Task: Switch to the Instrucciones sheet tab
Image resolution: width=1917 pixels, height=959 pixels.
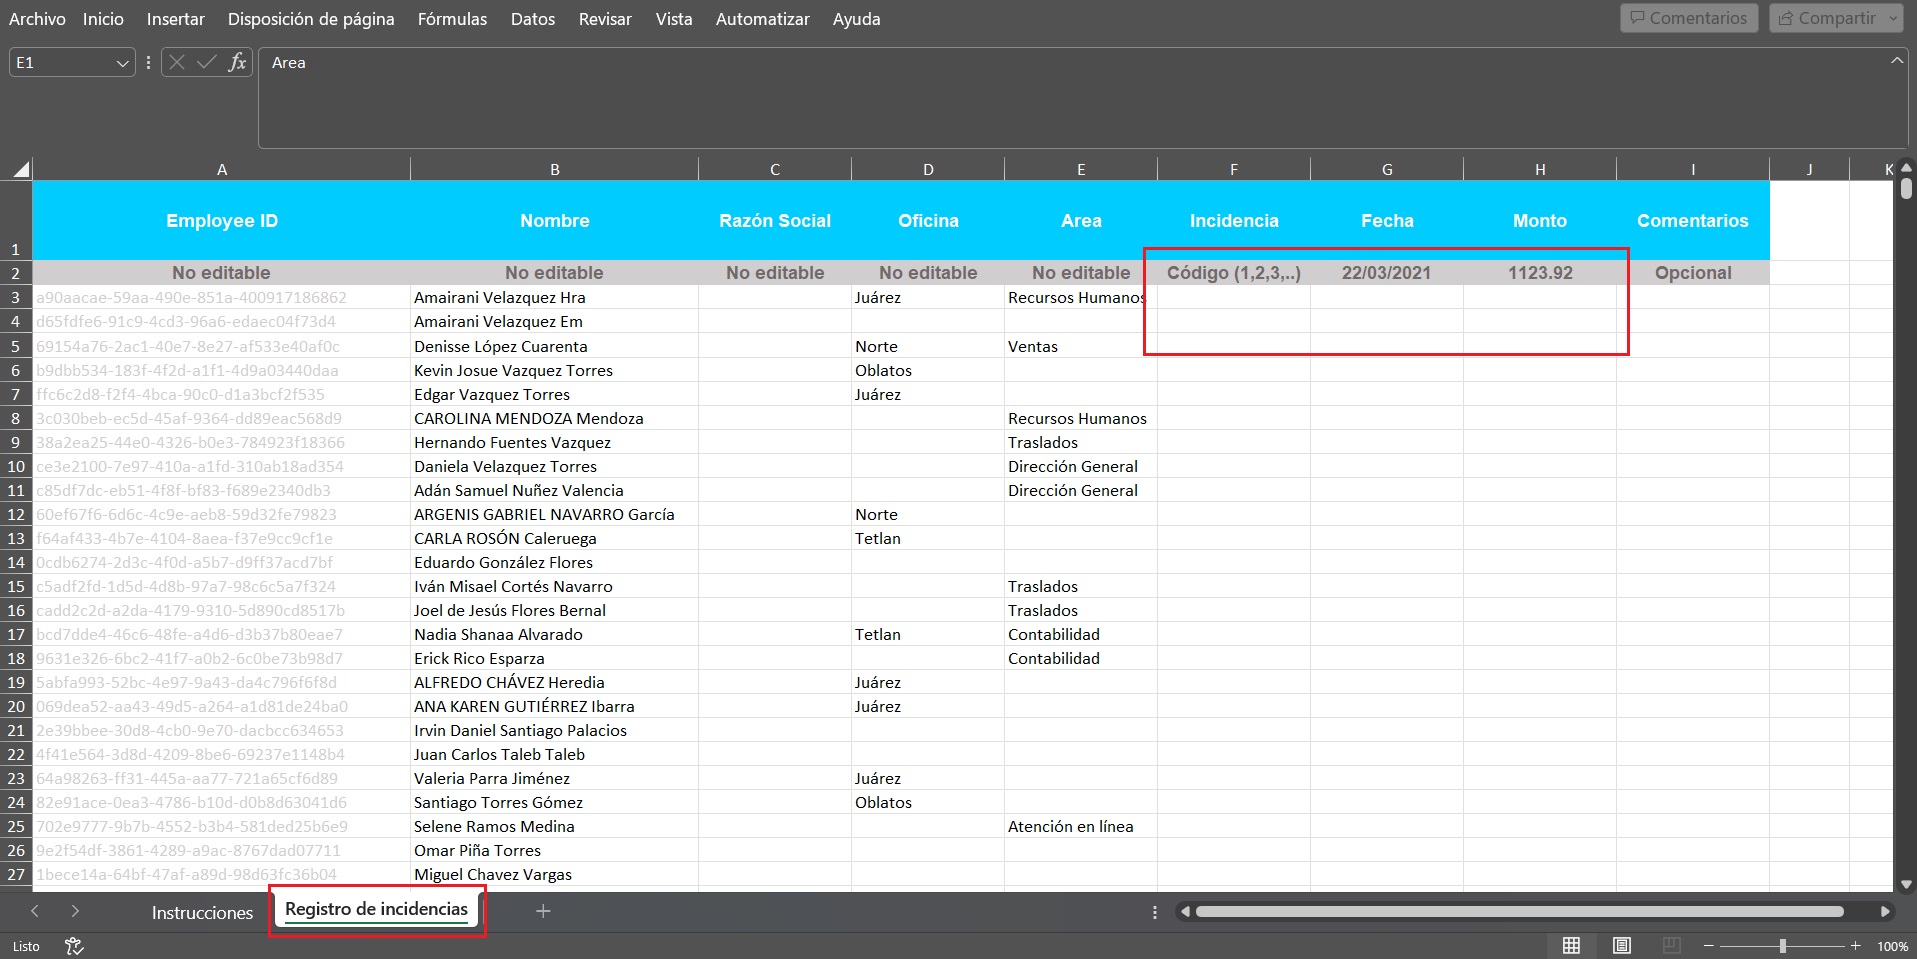Action: pyautogui.click(x=202, y=912)
